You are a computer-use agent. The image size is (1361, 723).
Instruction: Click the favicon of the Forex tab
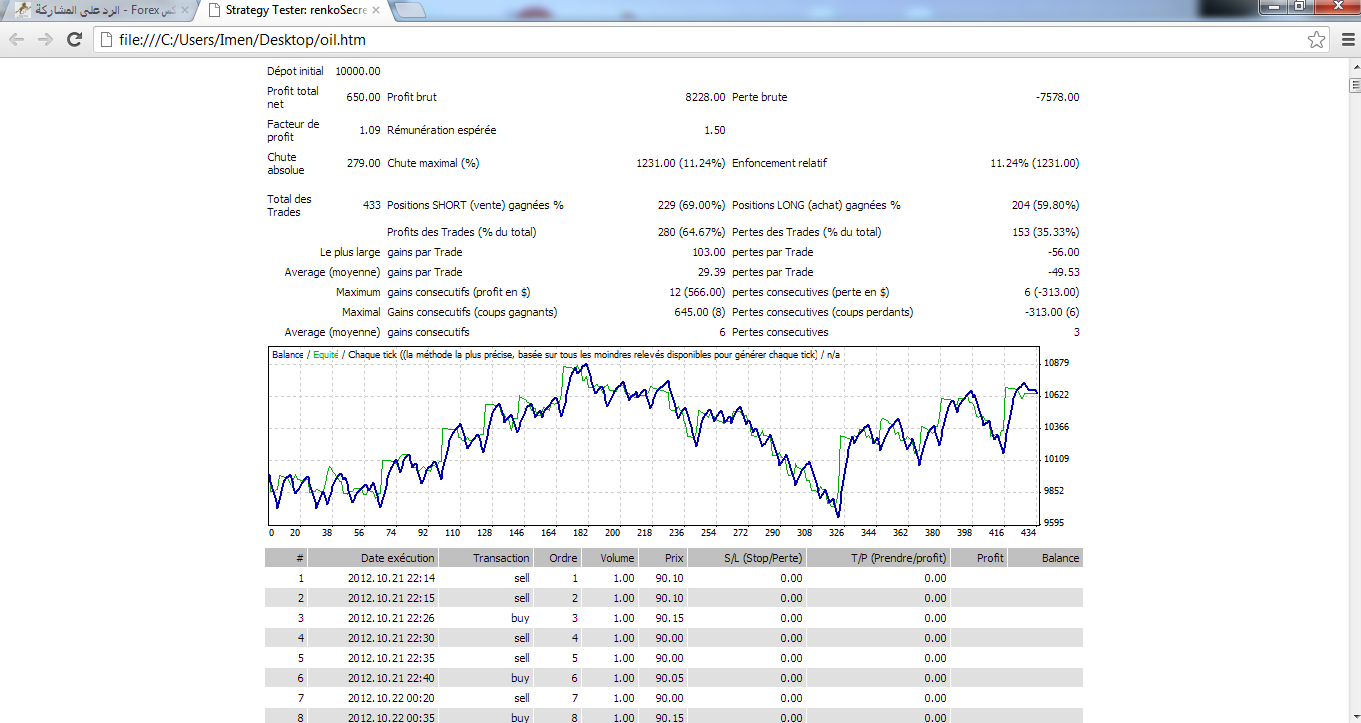click(x=21, y=10)
